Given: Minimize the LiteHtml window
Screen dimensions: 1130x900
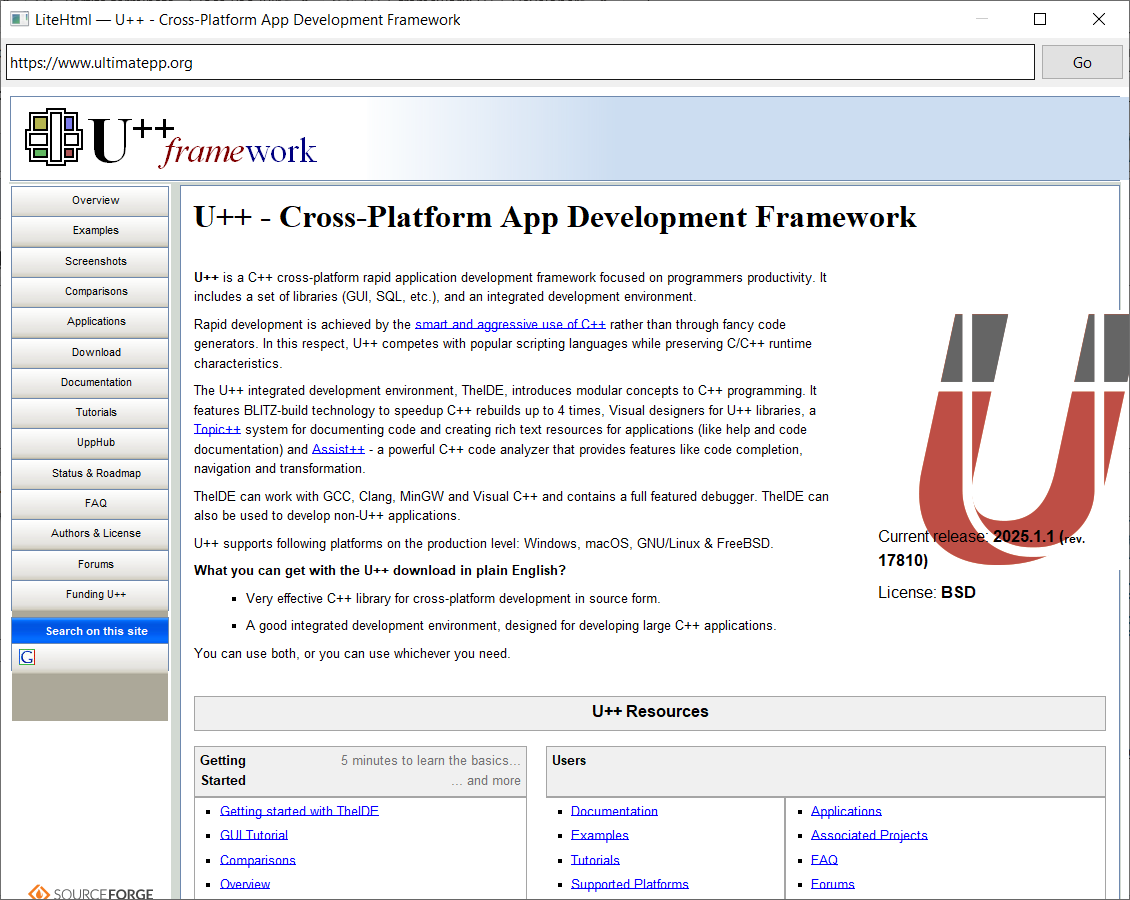Looking at the screenshot, I should click(982, 19).
